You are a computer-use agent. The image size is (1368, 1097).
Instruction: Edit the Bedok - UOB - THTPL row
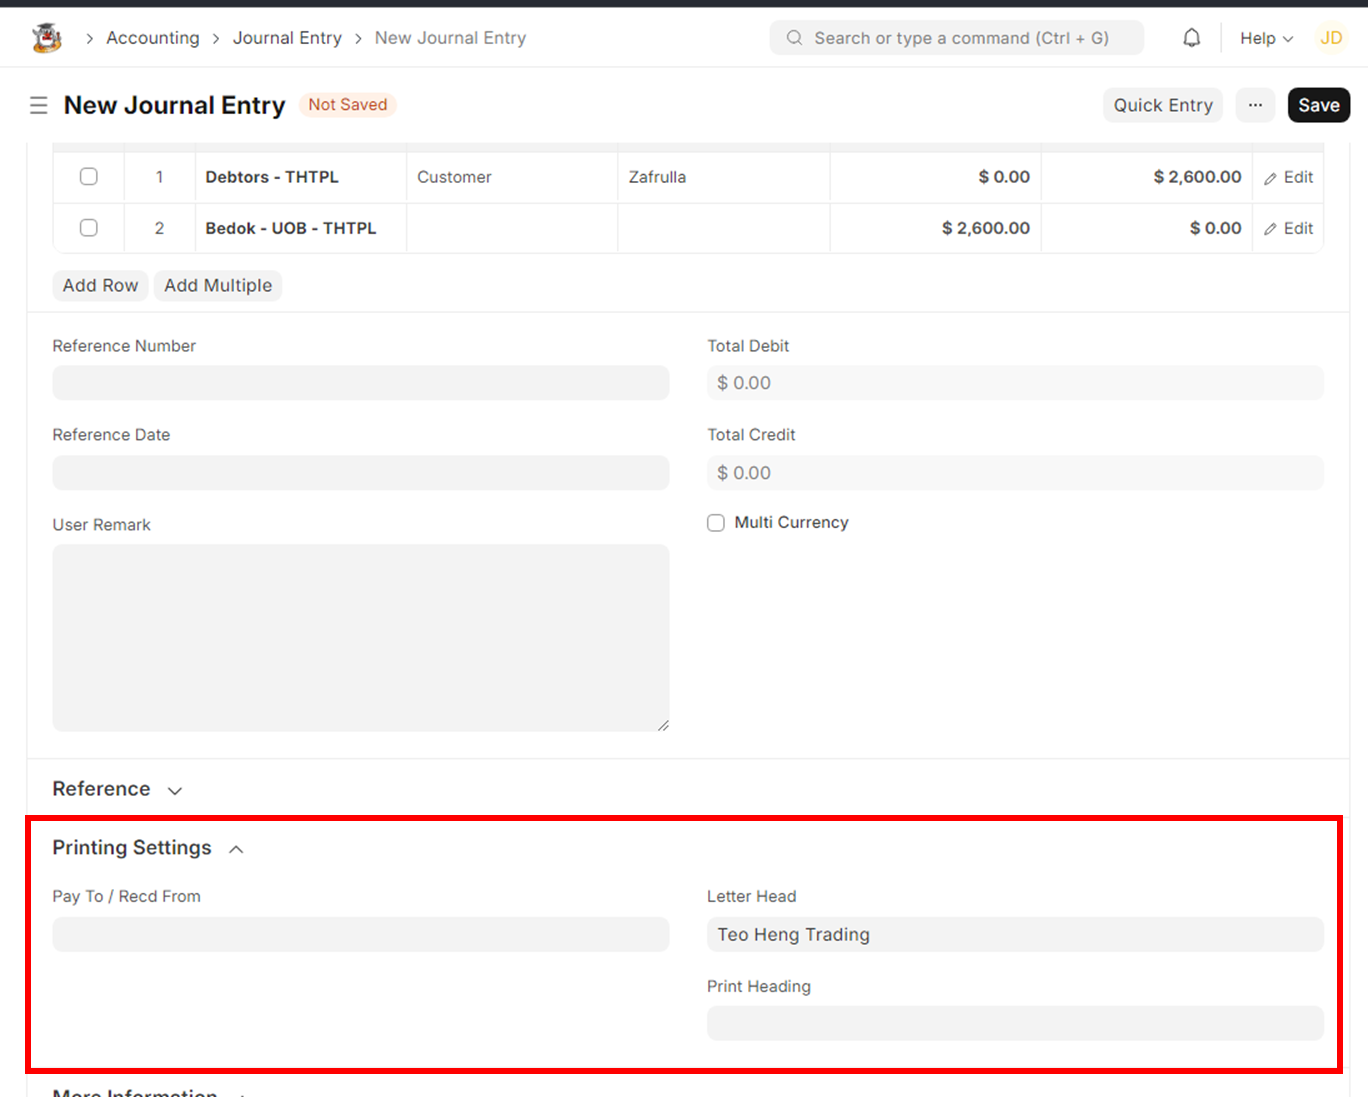click(x=1289, y=228)
